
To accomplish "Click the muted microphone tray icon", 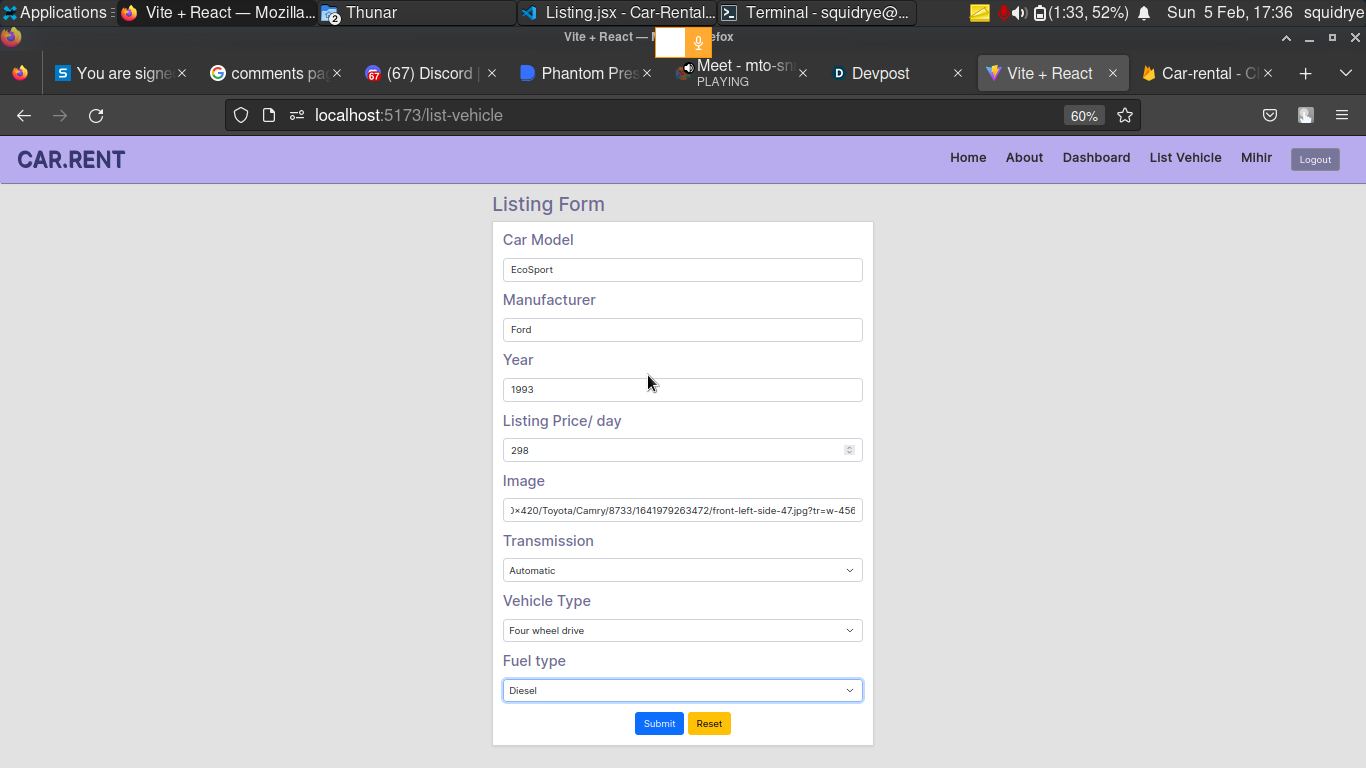I will (x=1003, y=13).
